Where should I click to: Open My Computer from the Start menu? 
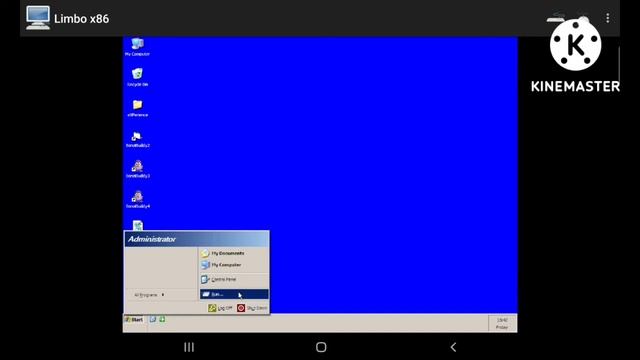click(x=234, y=265)
